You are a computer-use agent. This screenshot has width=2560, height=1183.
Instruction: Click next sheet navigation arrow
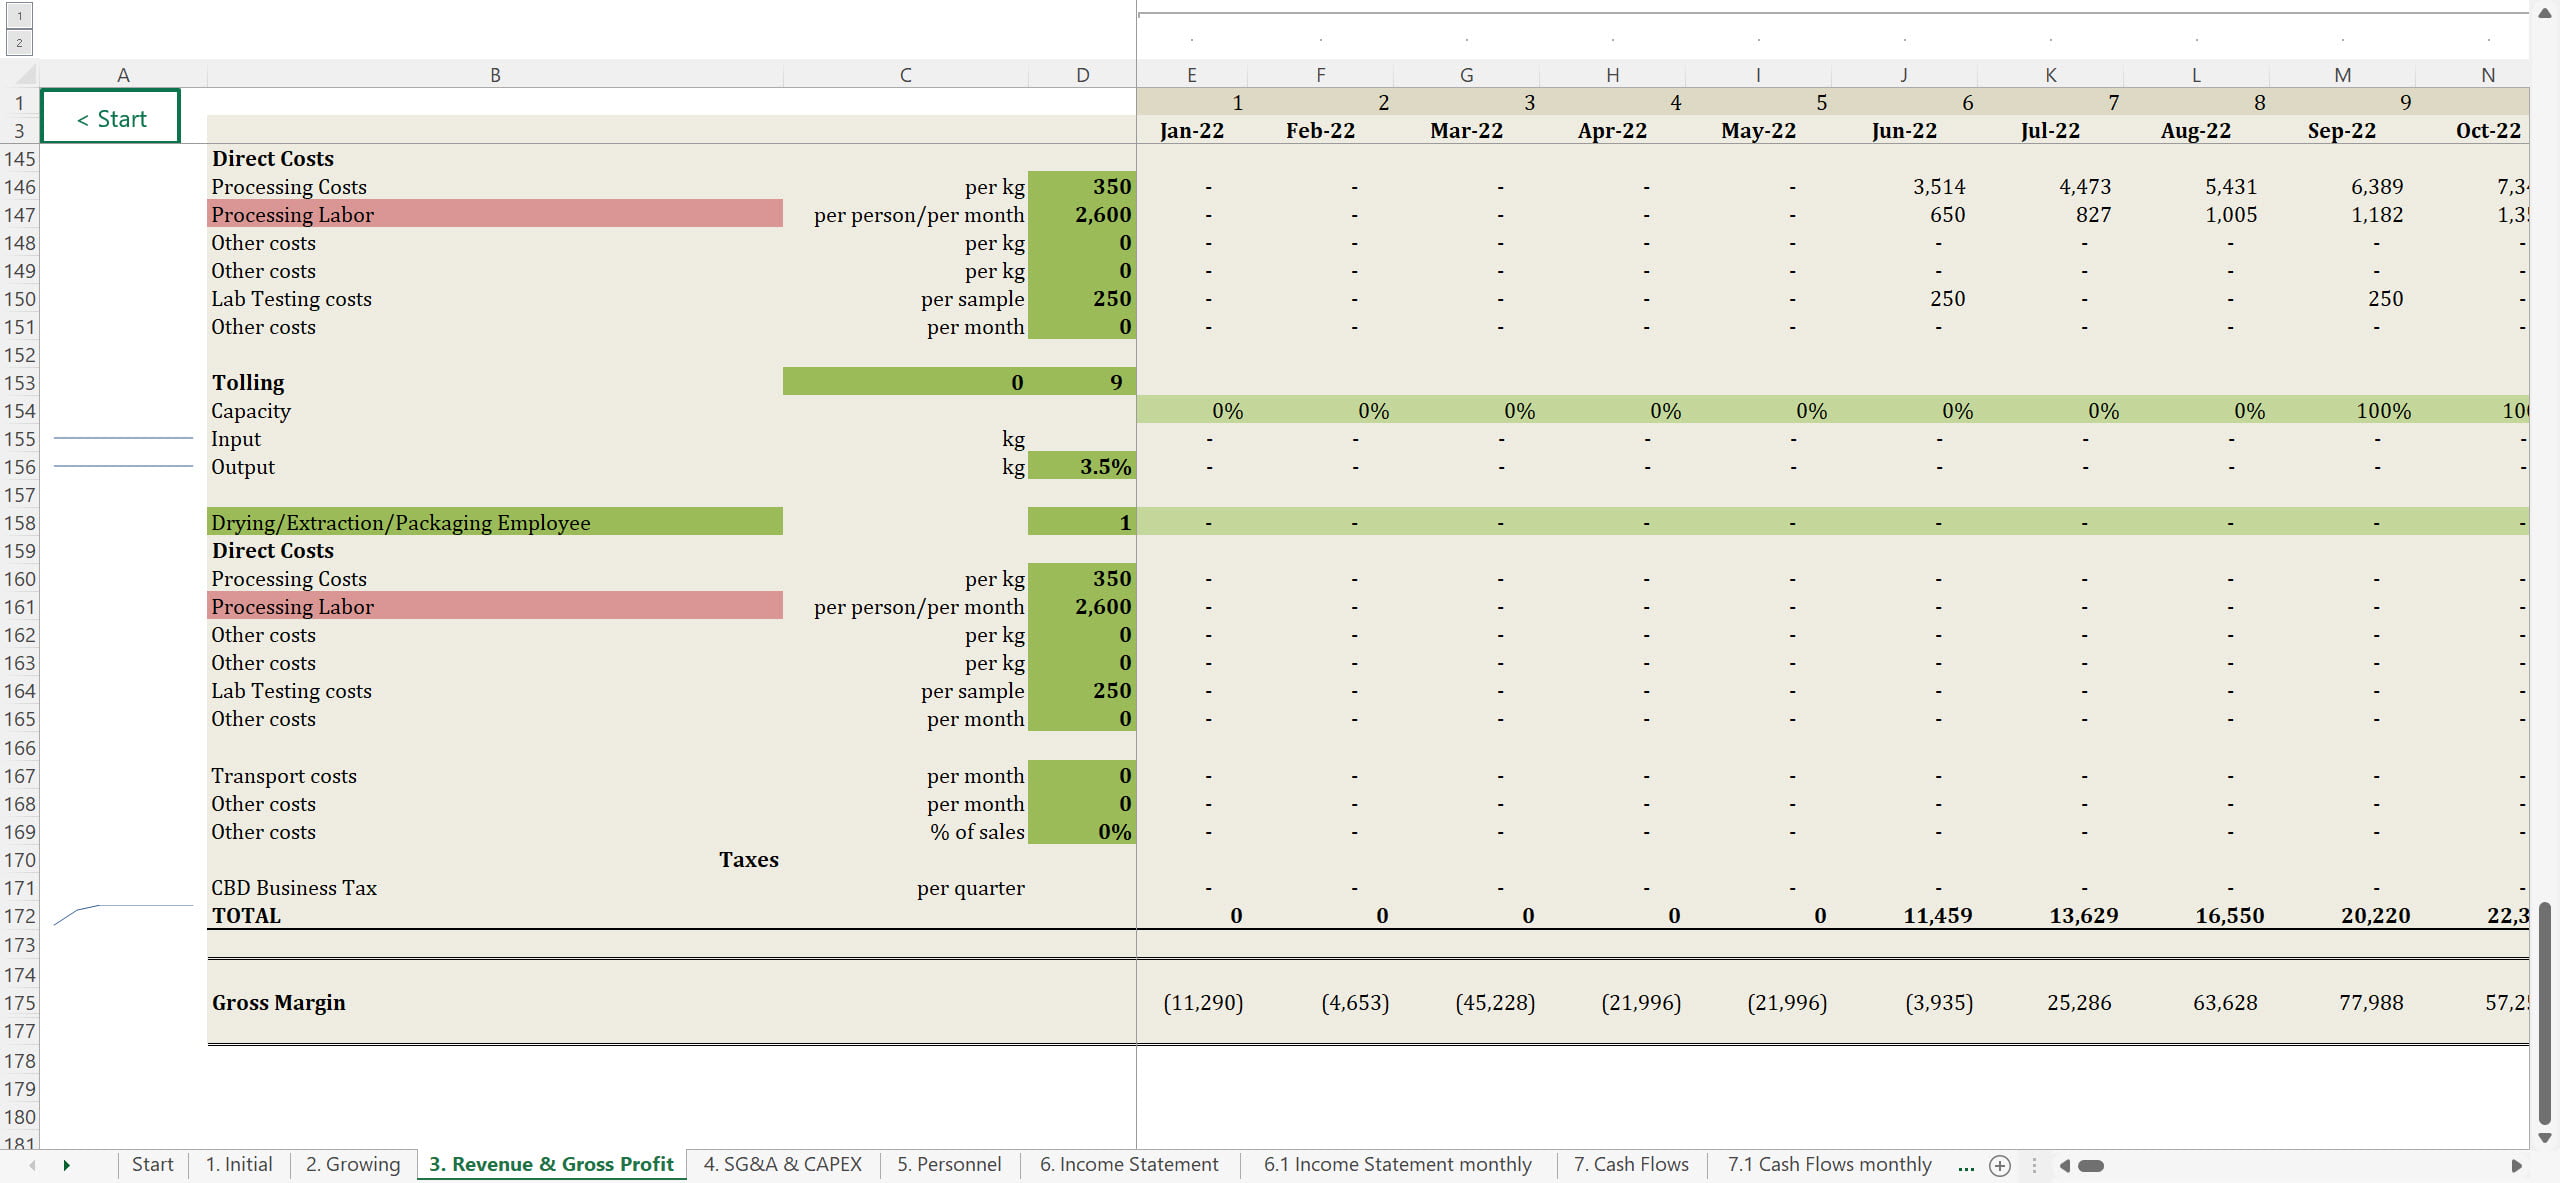point(66,1165)
